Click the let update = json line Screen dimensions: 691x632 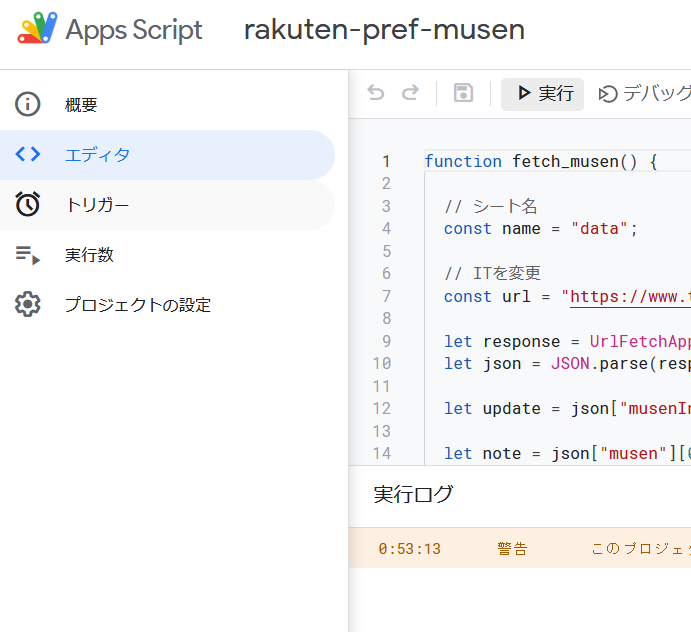coord(567,409)
